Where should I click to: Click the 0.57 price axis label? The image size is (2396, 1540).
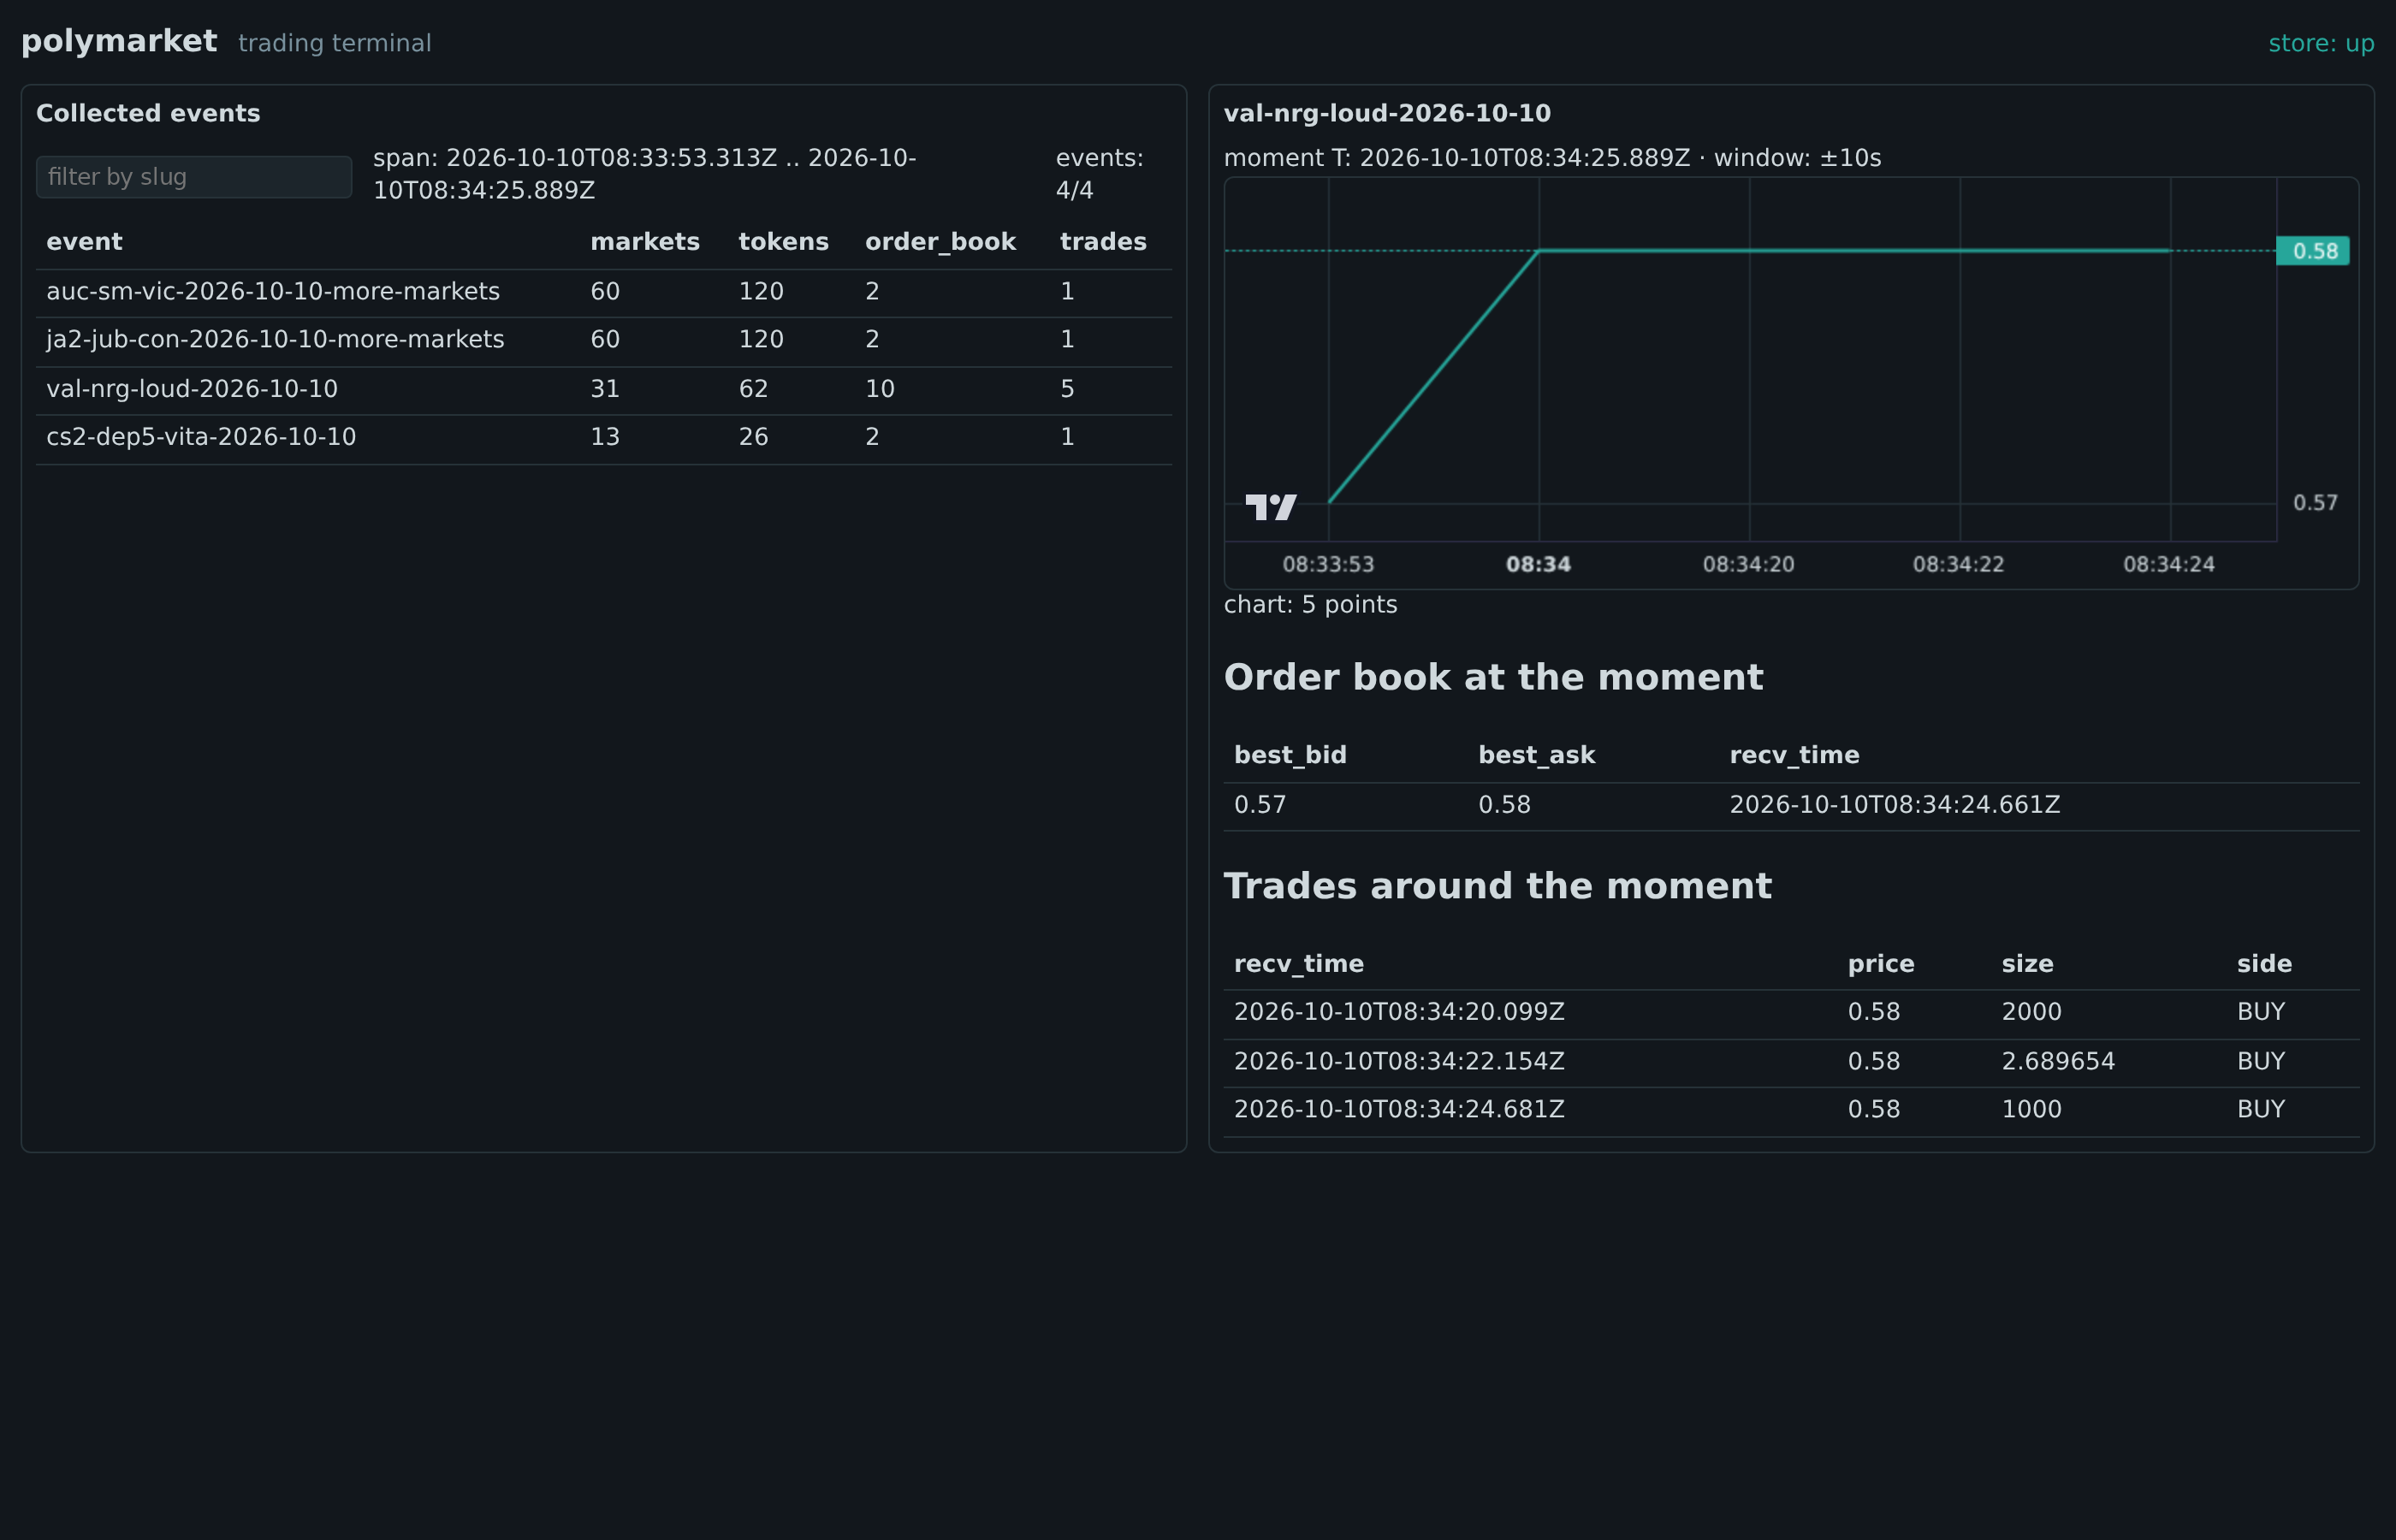coord(2315,503)
